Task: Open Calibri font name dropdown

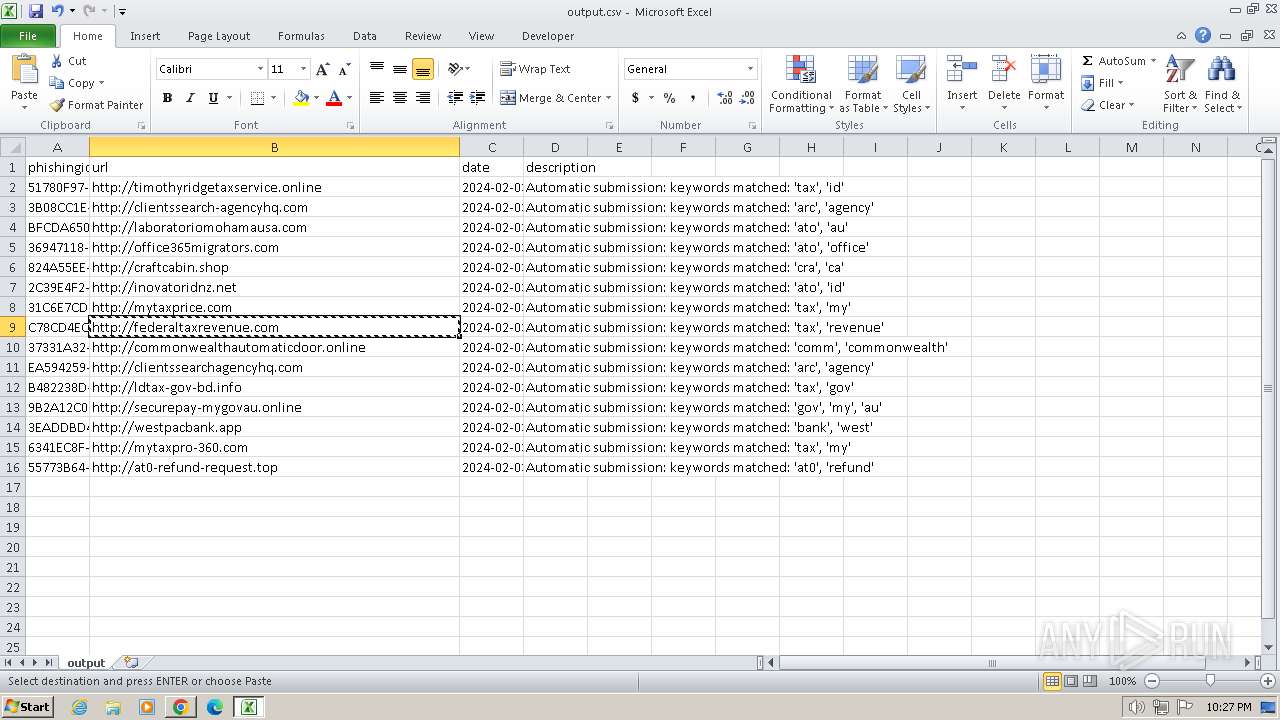Action: tap(260, 69)
